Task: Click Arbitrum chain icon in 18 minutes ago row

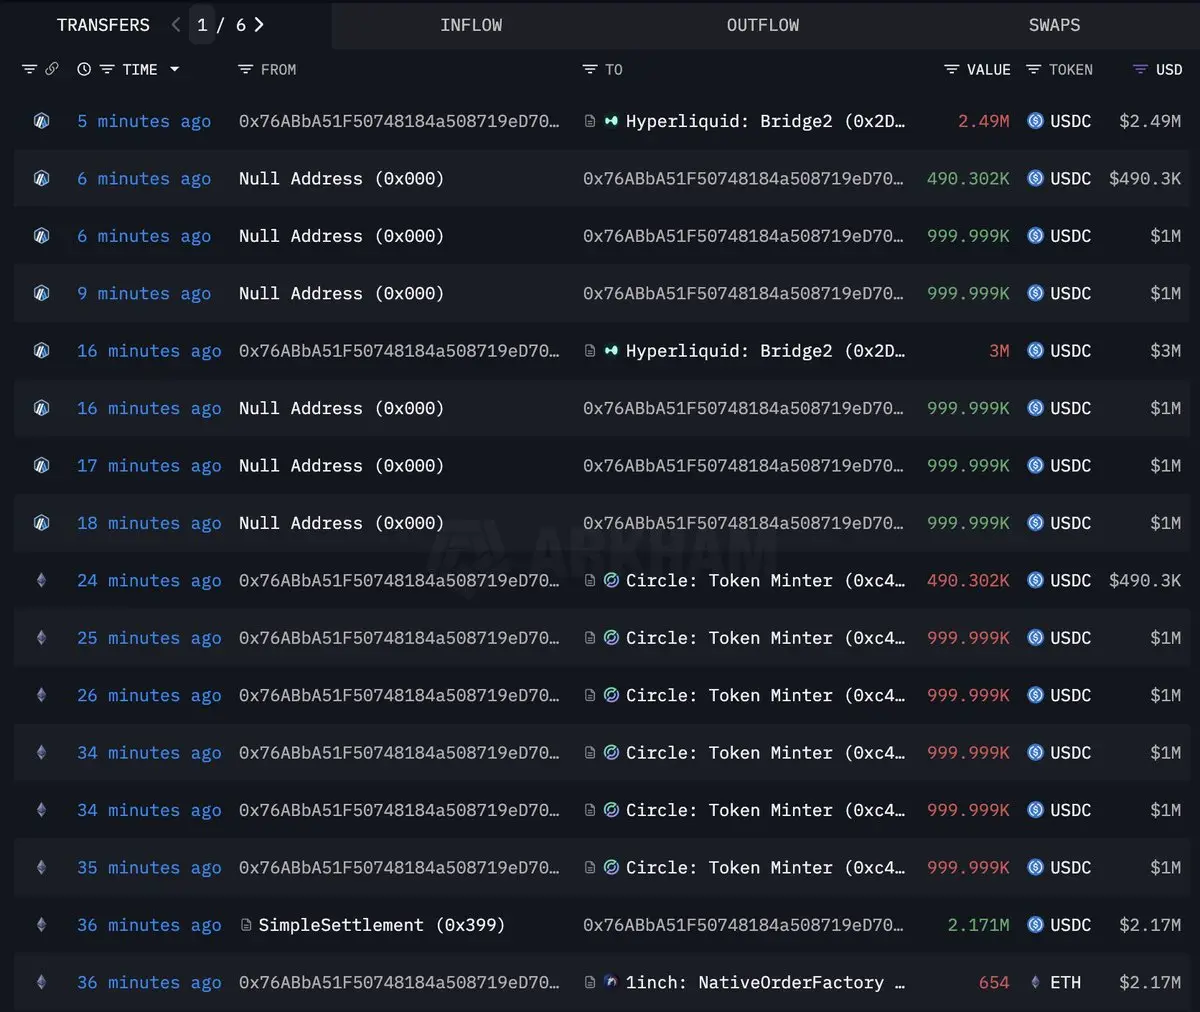Action: coord(41,523)
